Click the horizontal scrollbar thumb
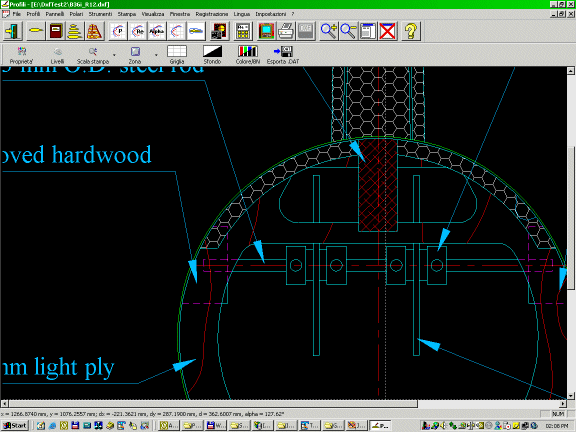The width and height of the screenshot is (576, 432). pyautogui.click(x=213, y=404)
